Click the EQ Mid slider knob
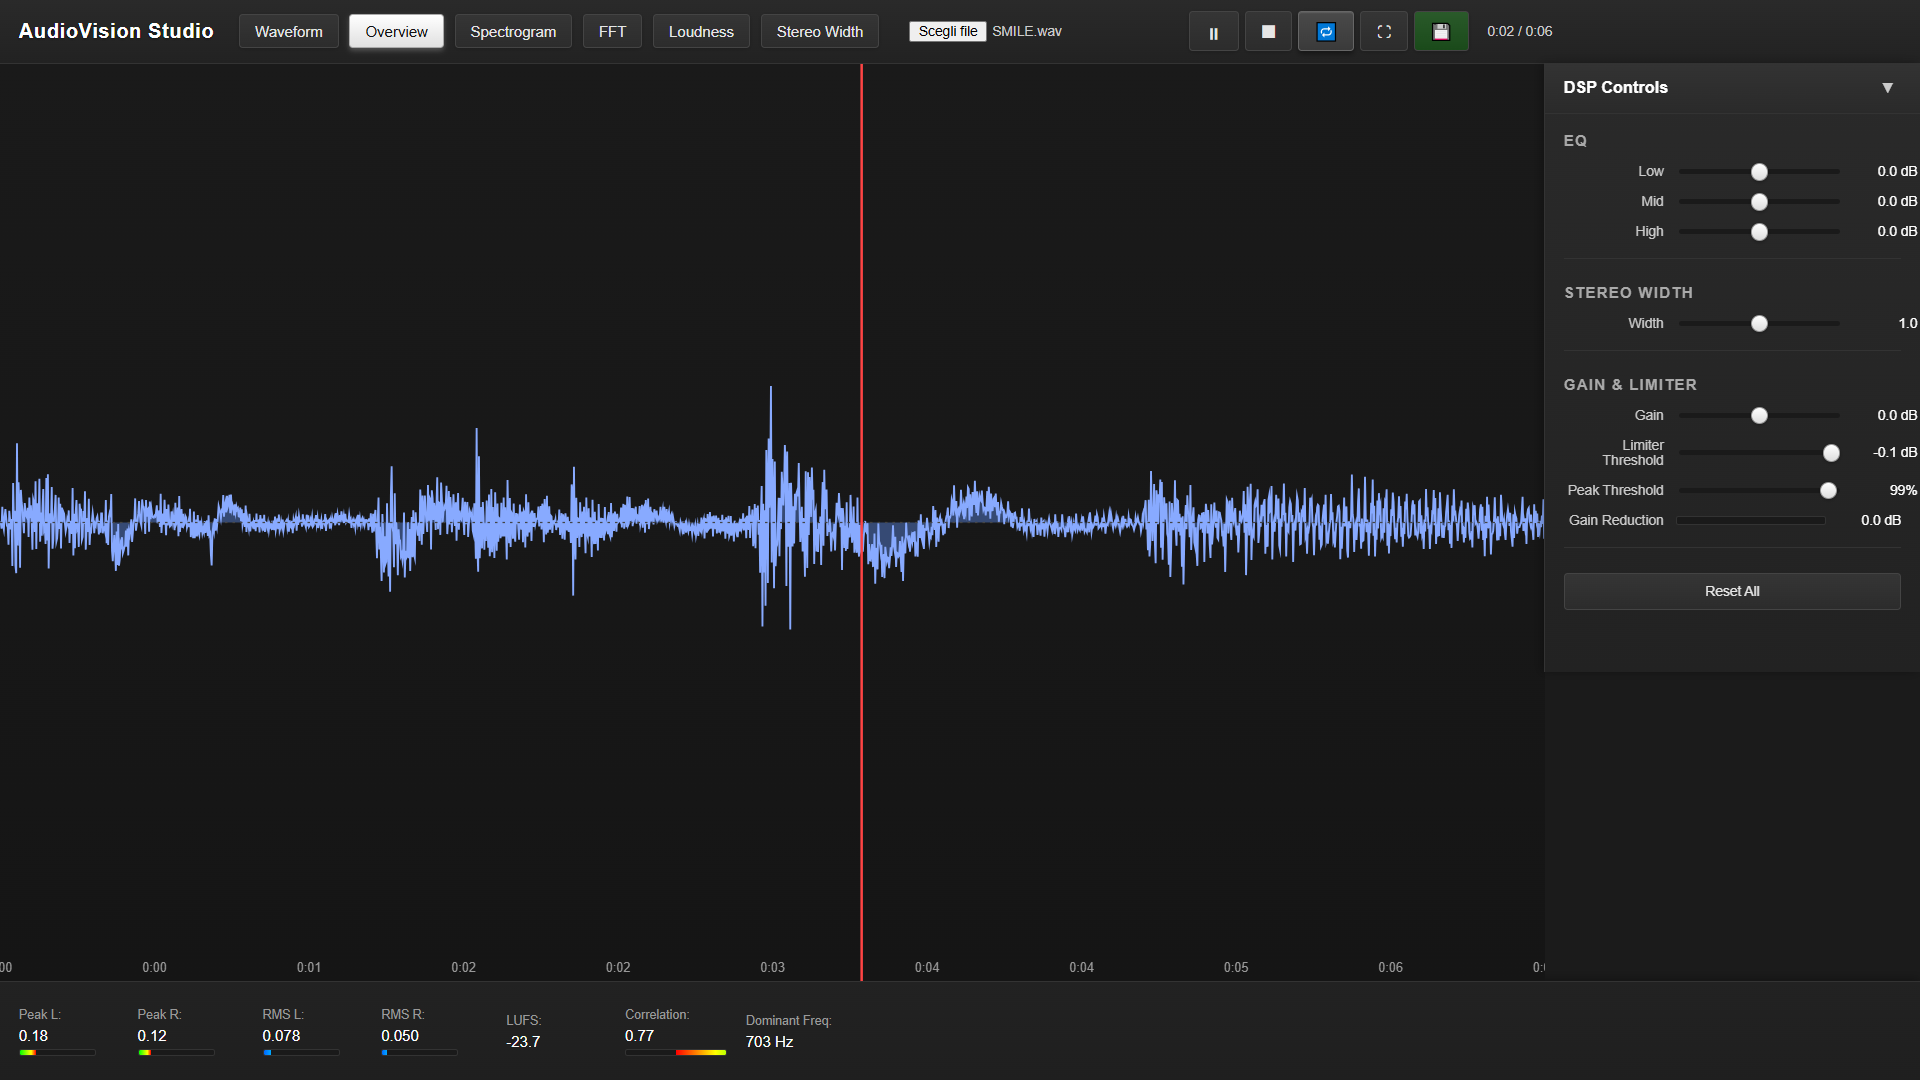The image size is (1920, 1080). point(1759,202)
